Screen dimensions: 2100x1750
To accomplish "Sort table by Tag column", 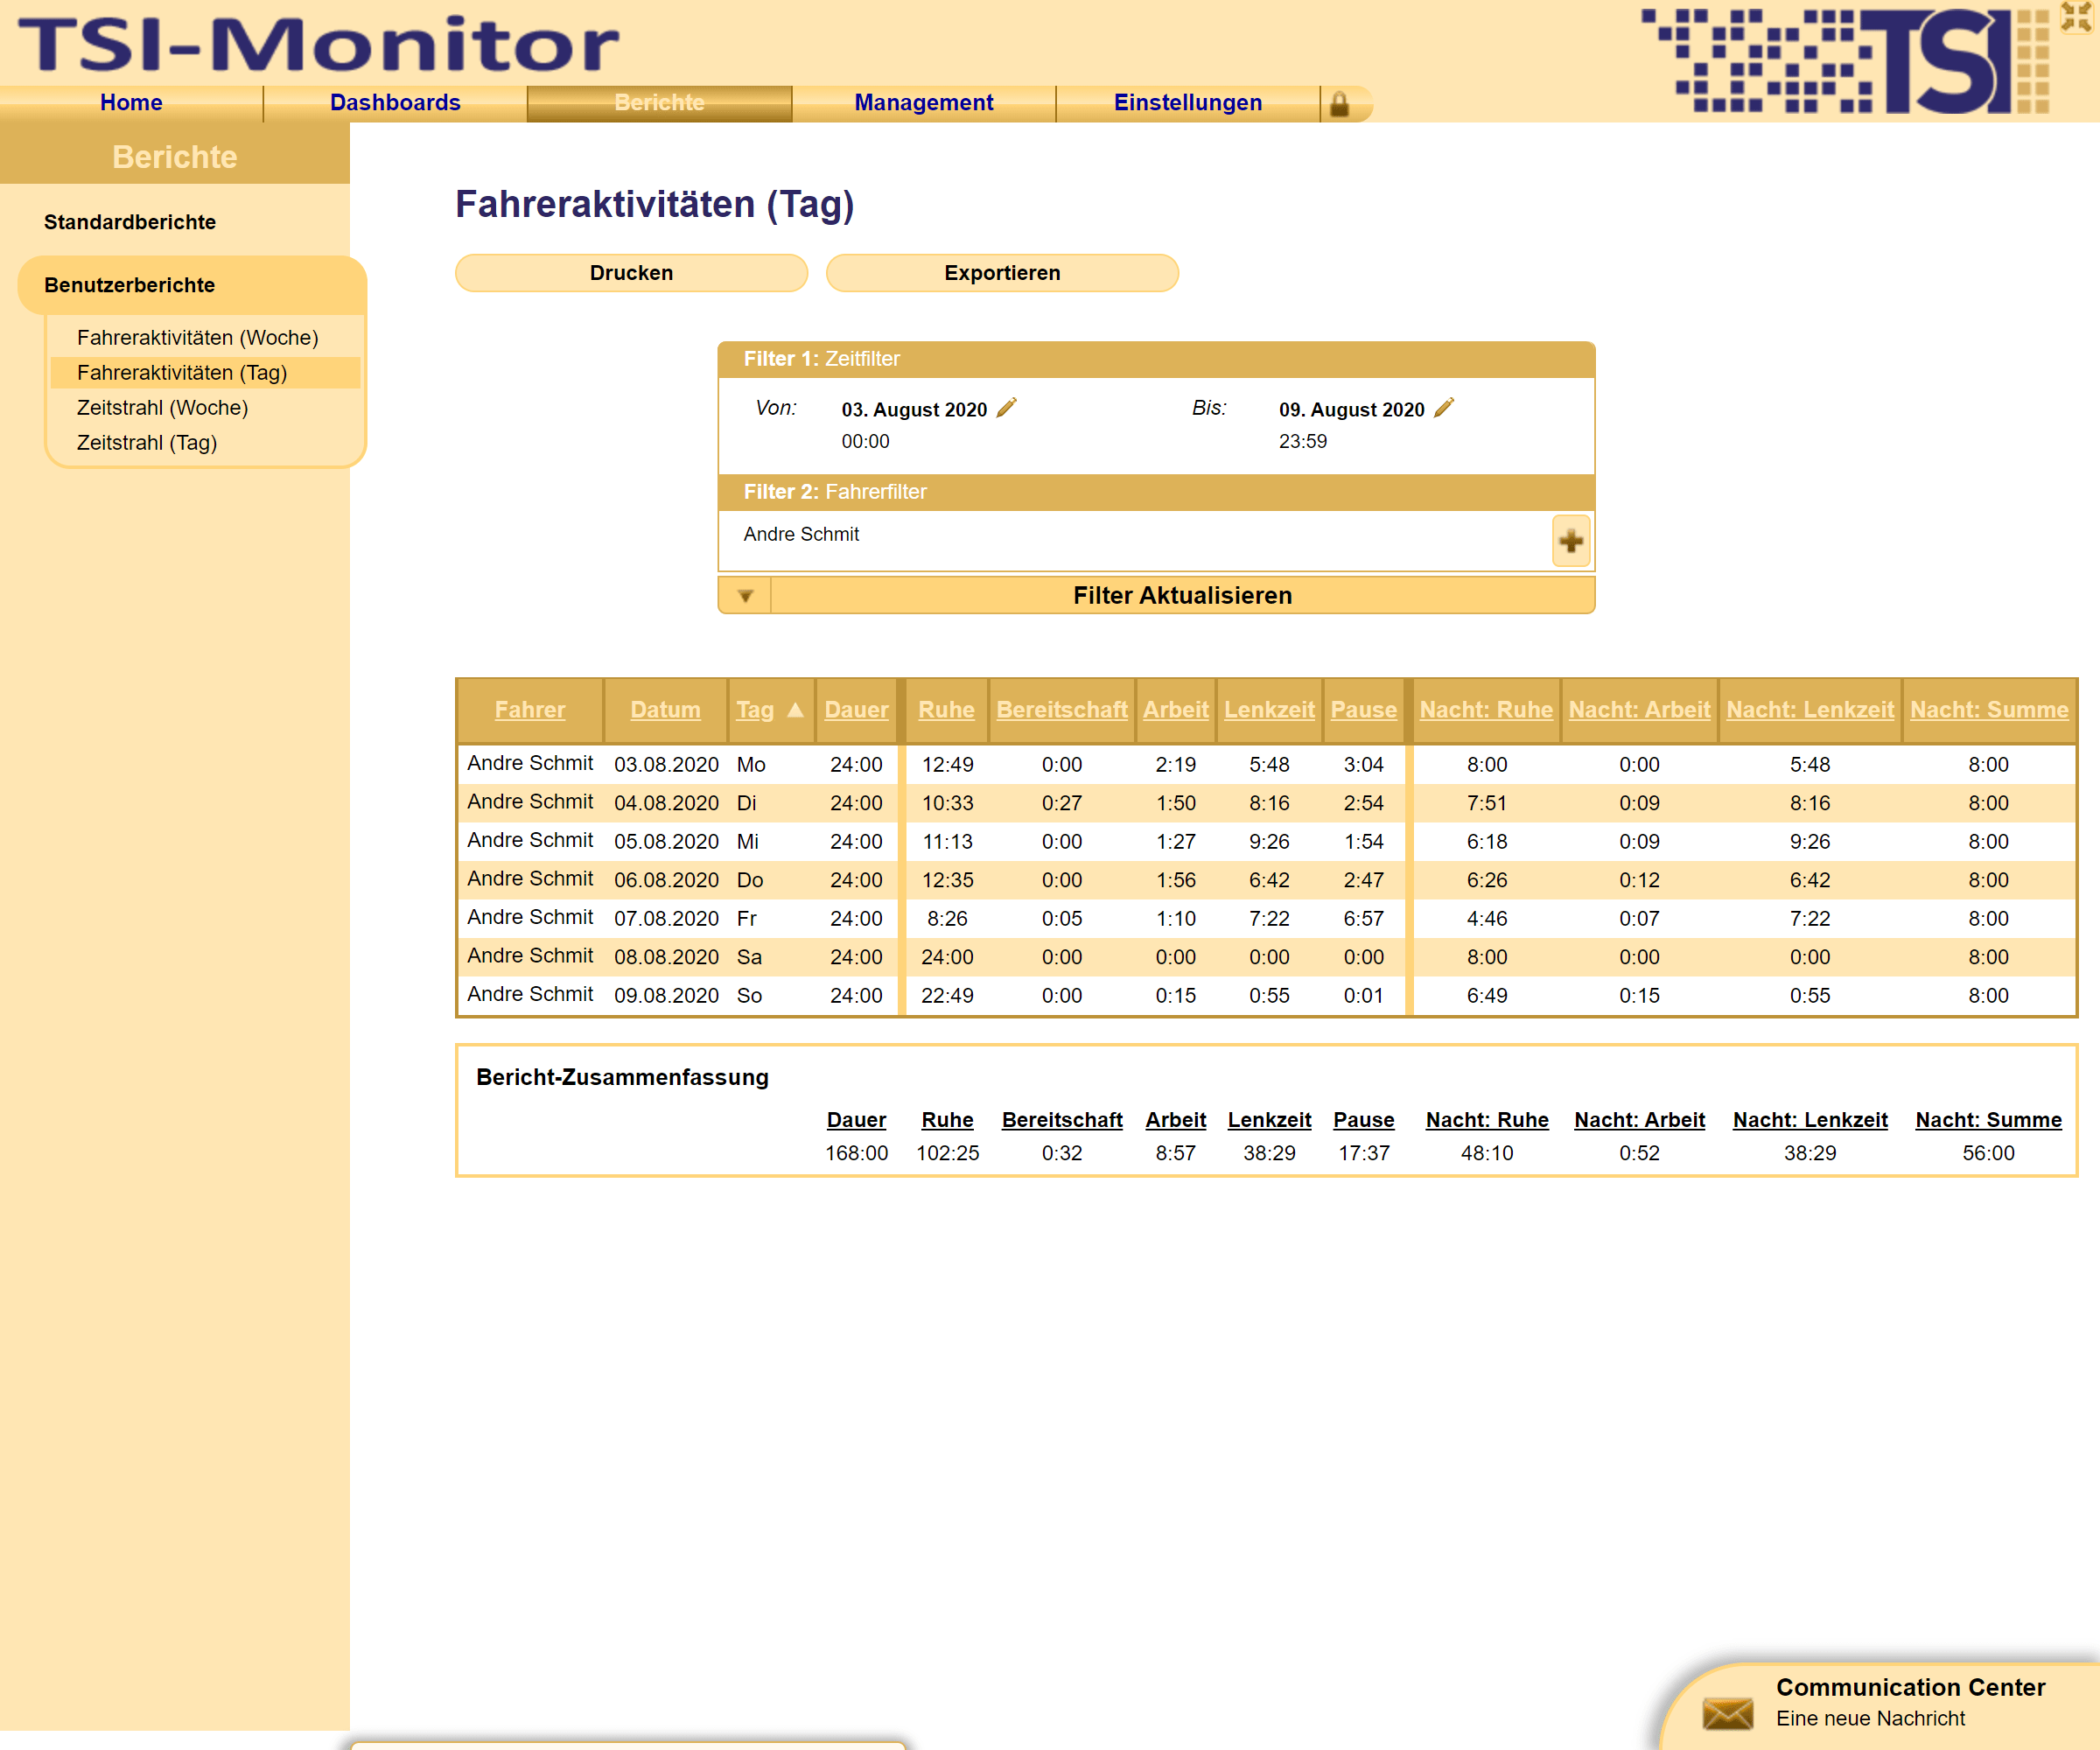I will [755, 709].
